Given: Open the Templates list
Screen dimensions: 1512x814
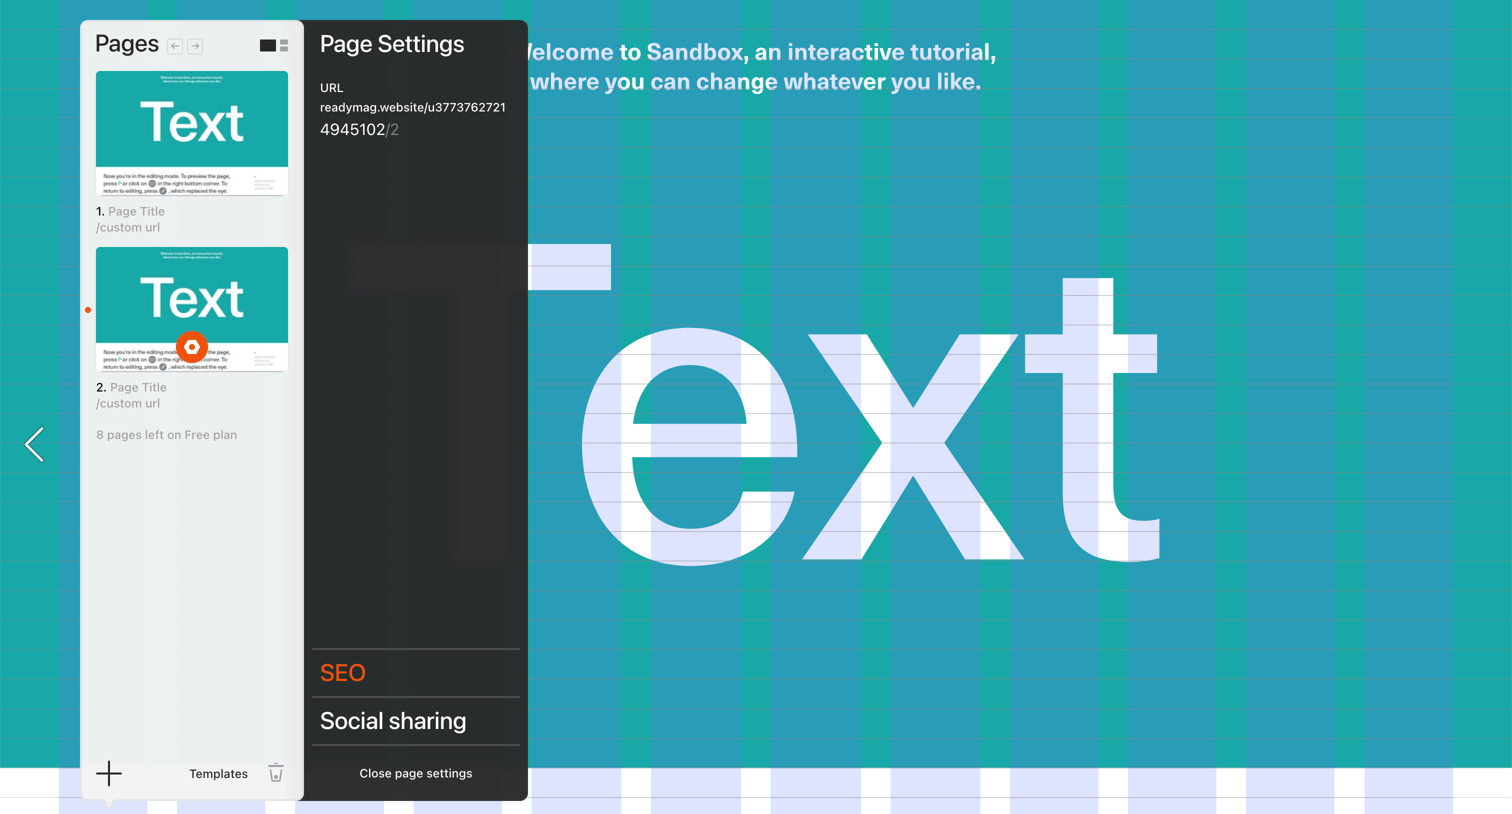Looking at the screenshot, I should (218, 774).
